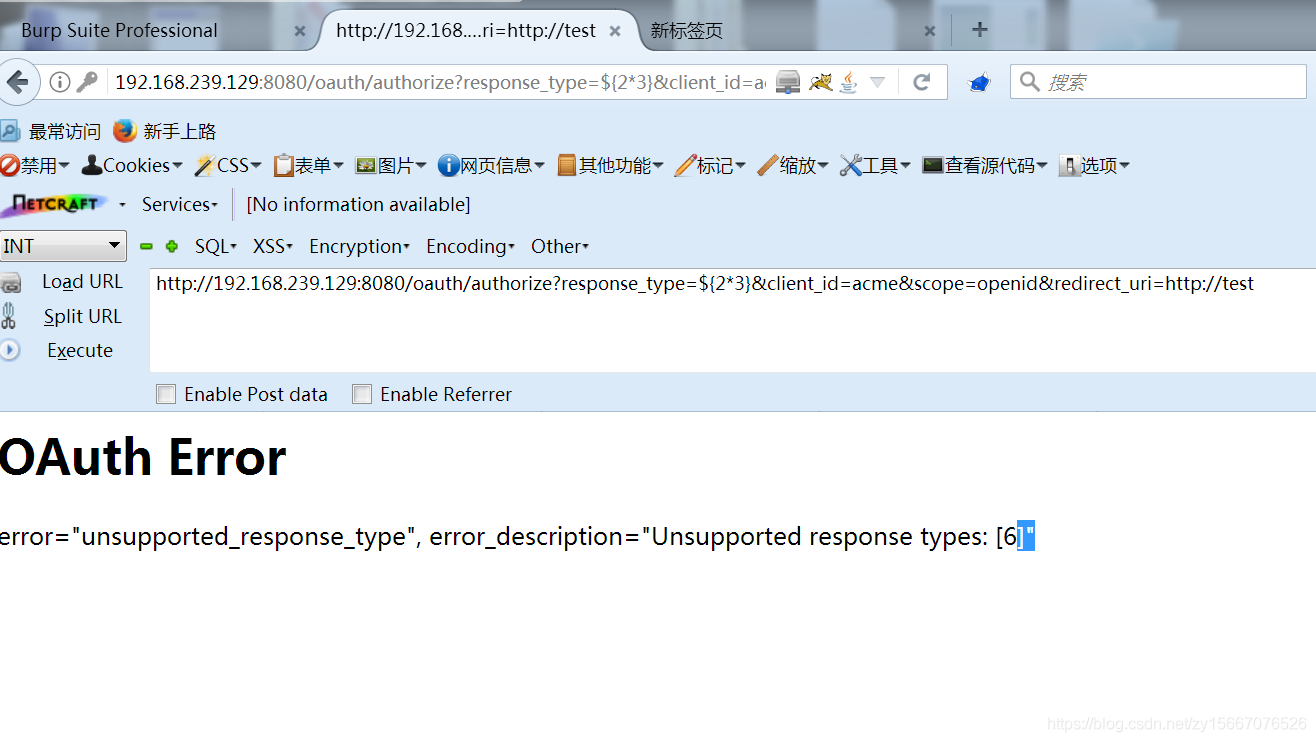Close the 192.168 oauth test tab
The image size is (1316, 742).
pyautogui.click(x=615, y=31)
